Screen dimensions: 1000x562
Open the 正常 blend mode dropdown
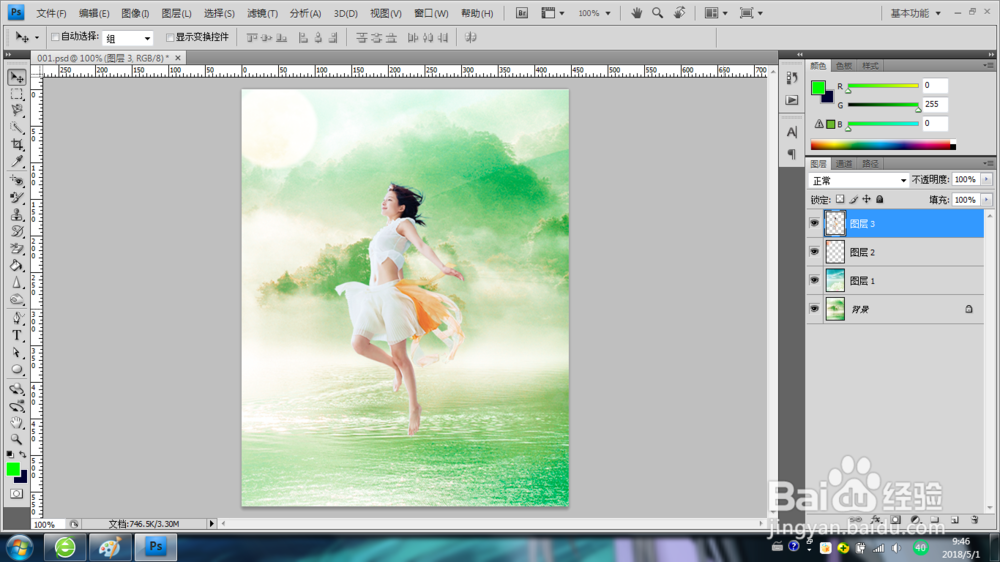(x=858, y=181)
